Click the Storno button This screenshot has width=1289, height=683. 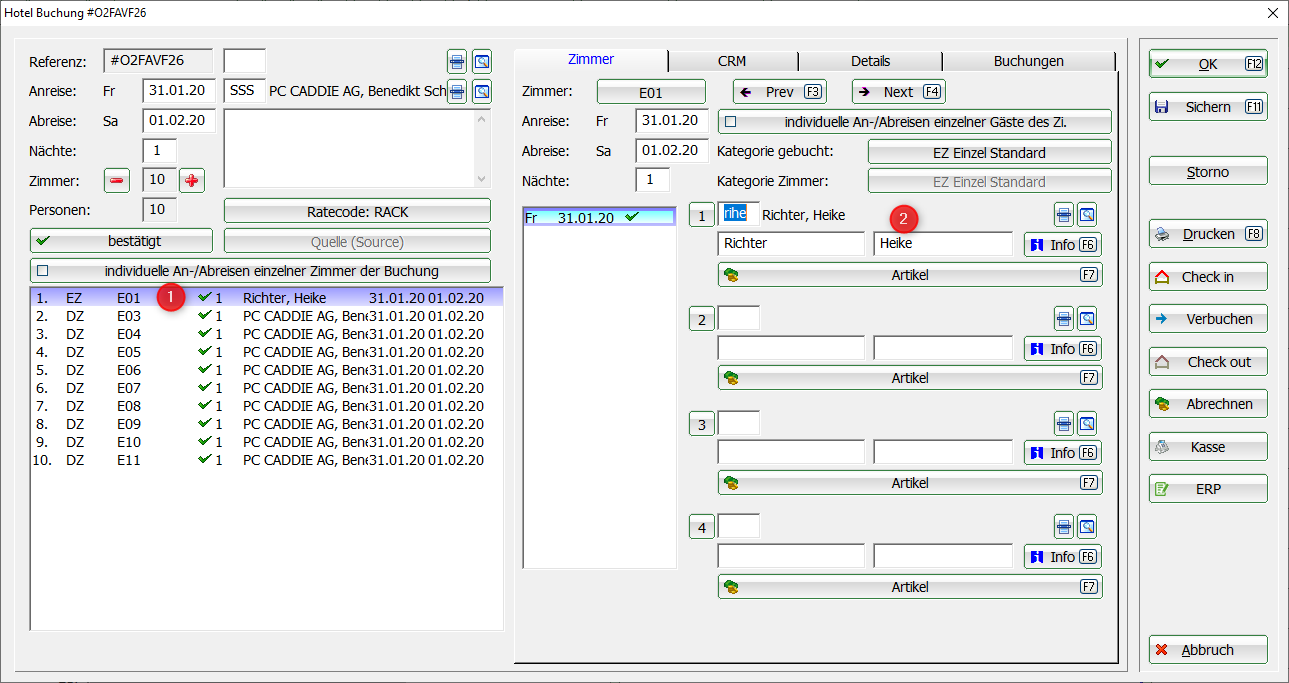tap(1208, 172)
